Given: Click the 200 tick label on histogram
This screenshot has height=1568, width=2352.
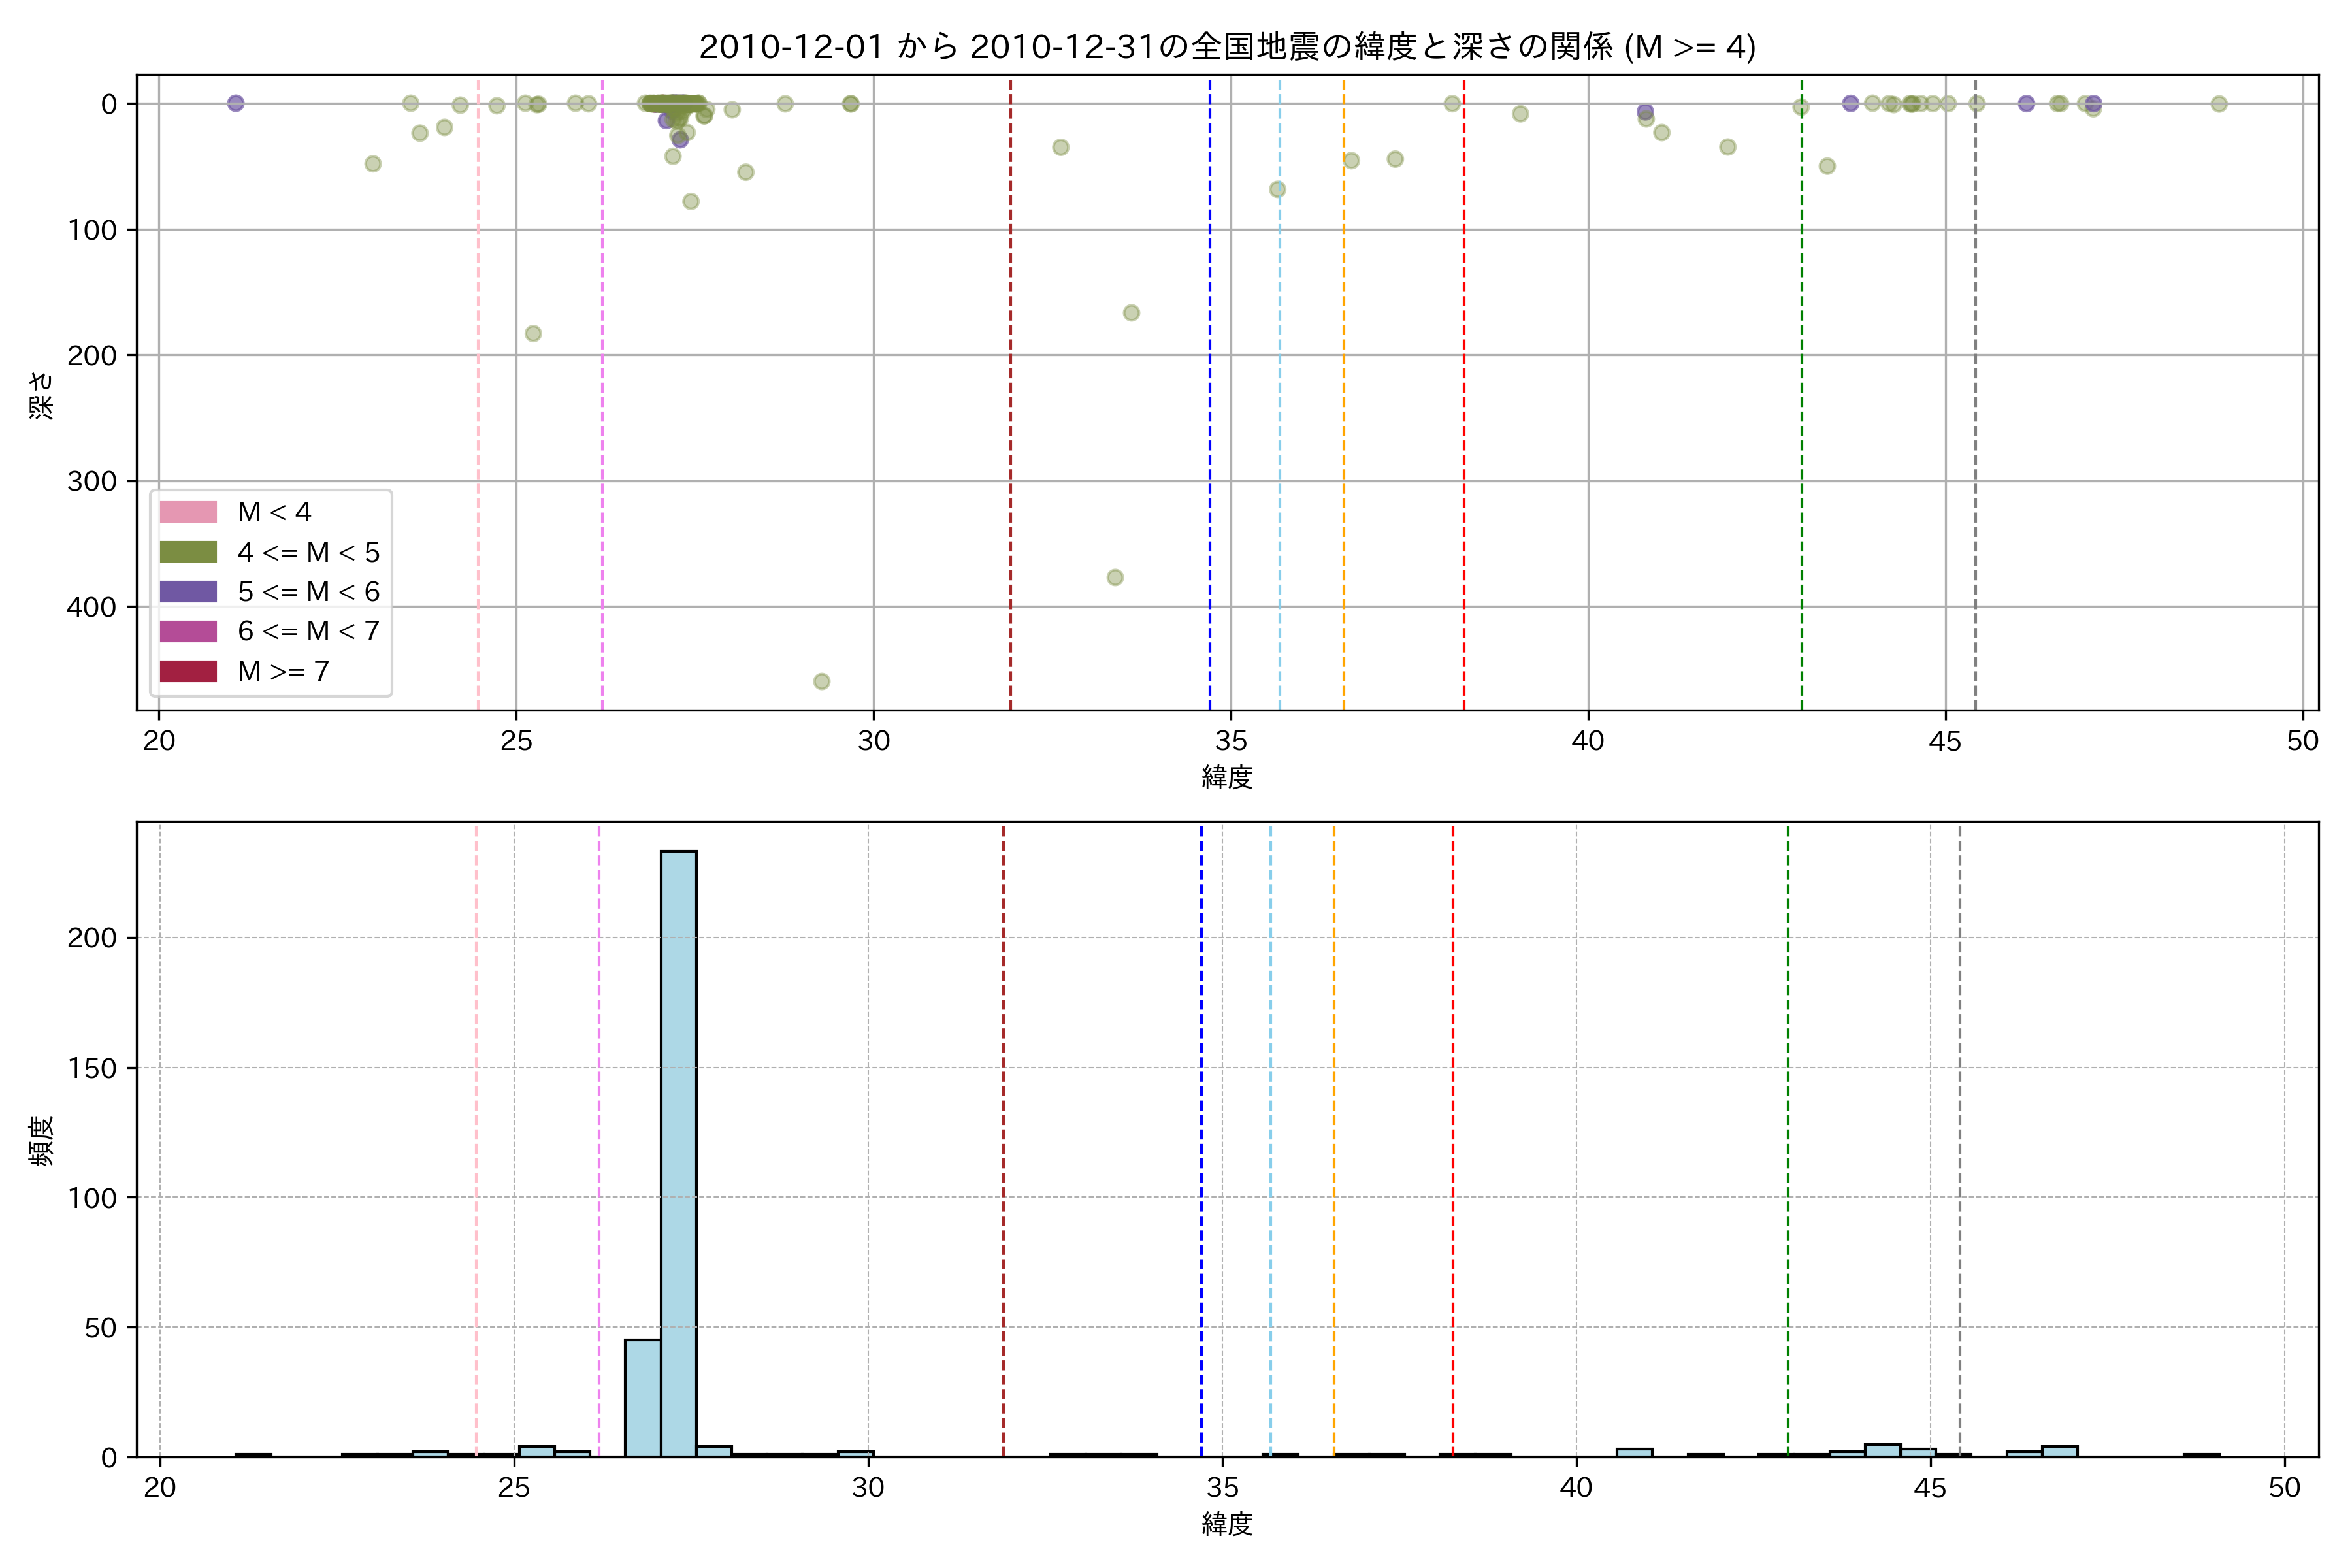Looking at the screenshot, I should (92, 938).
